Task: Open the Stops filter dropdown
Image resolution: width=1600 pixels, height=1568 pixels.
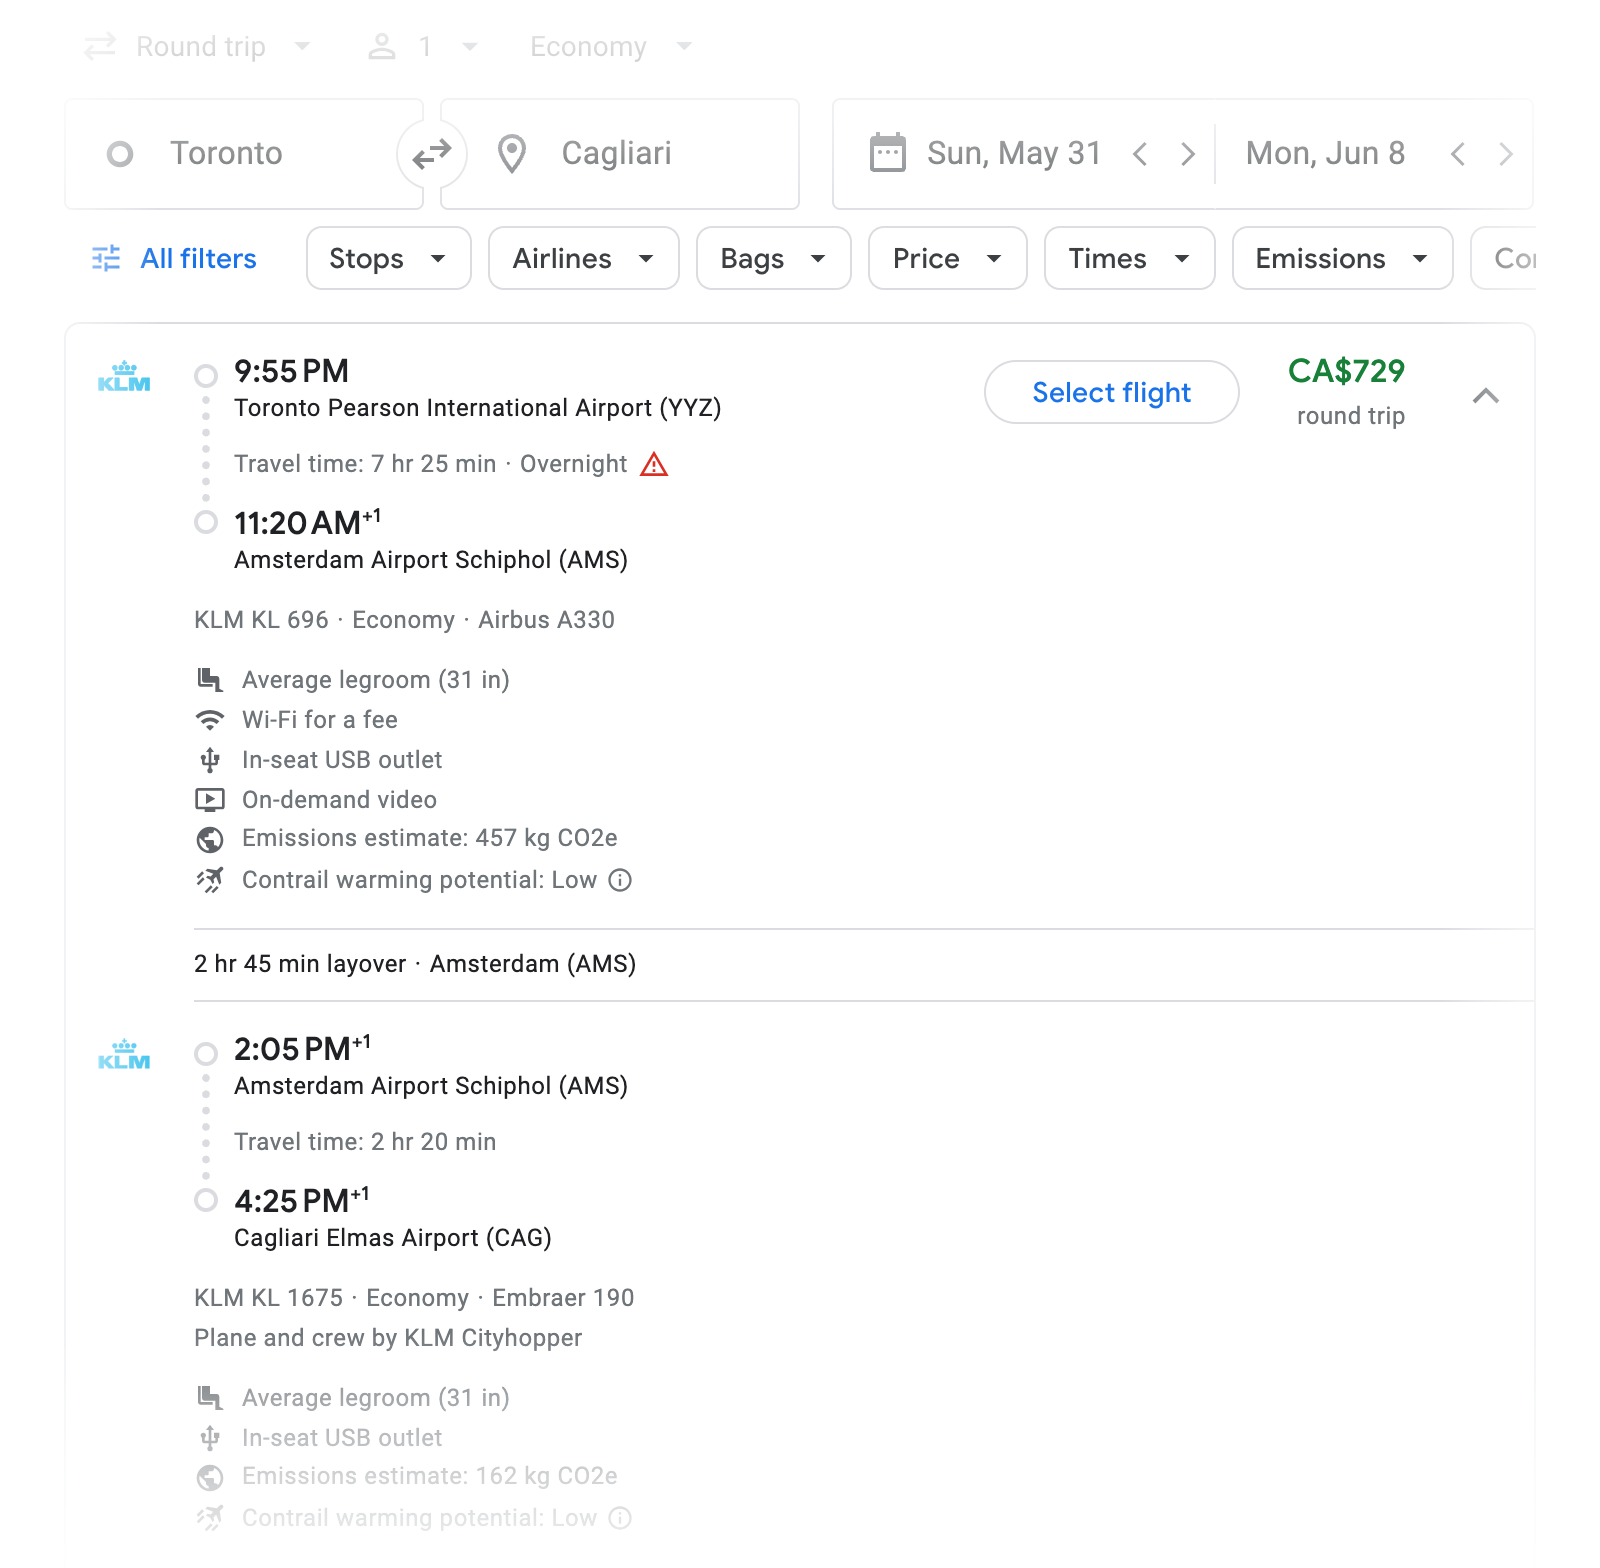Action: pyautogui.click(x=388, y=259)
